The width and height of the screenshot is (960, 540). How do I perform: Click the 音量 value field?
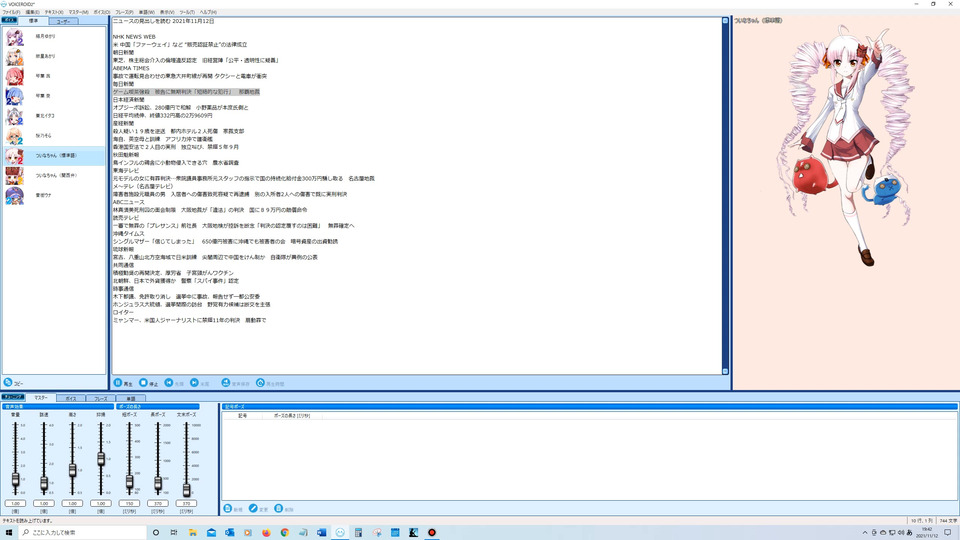[15, 503]
